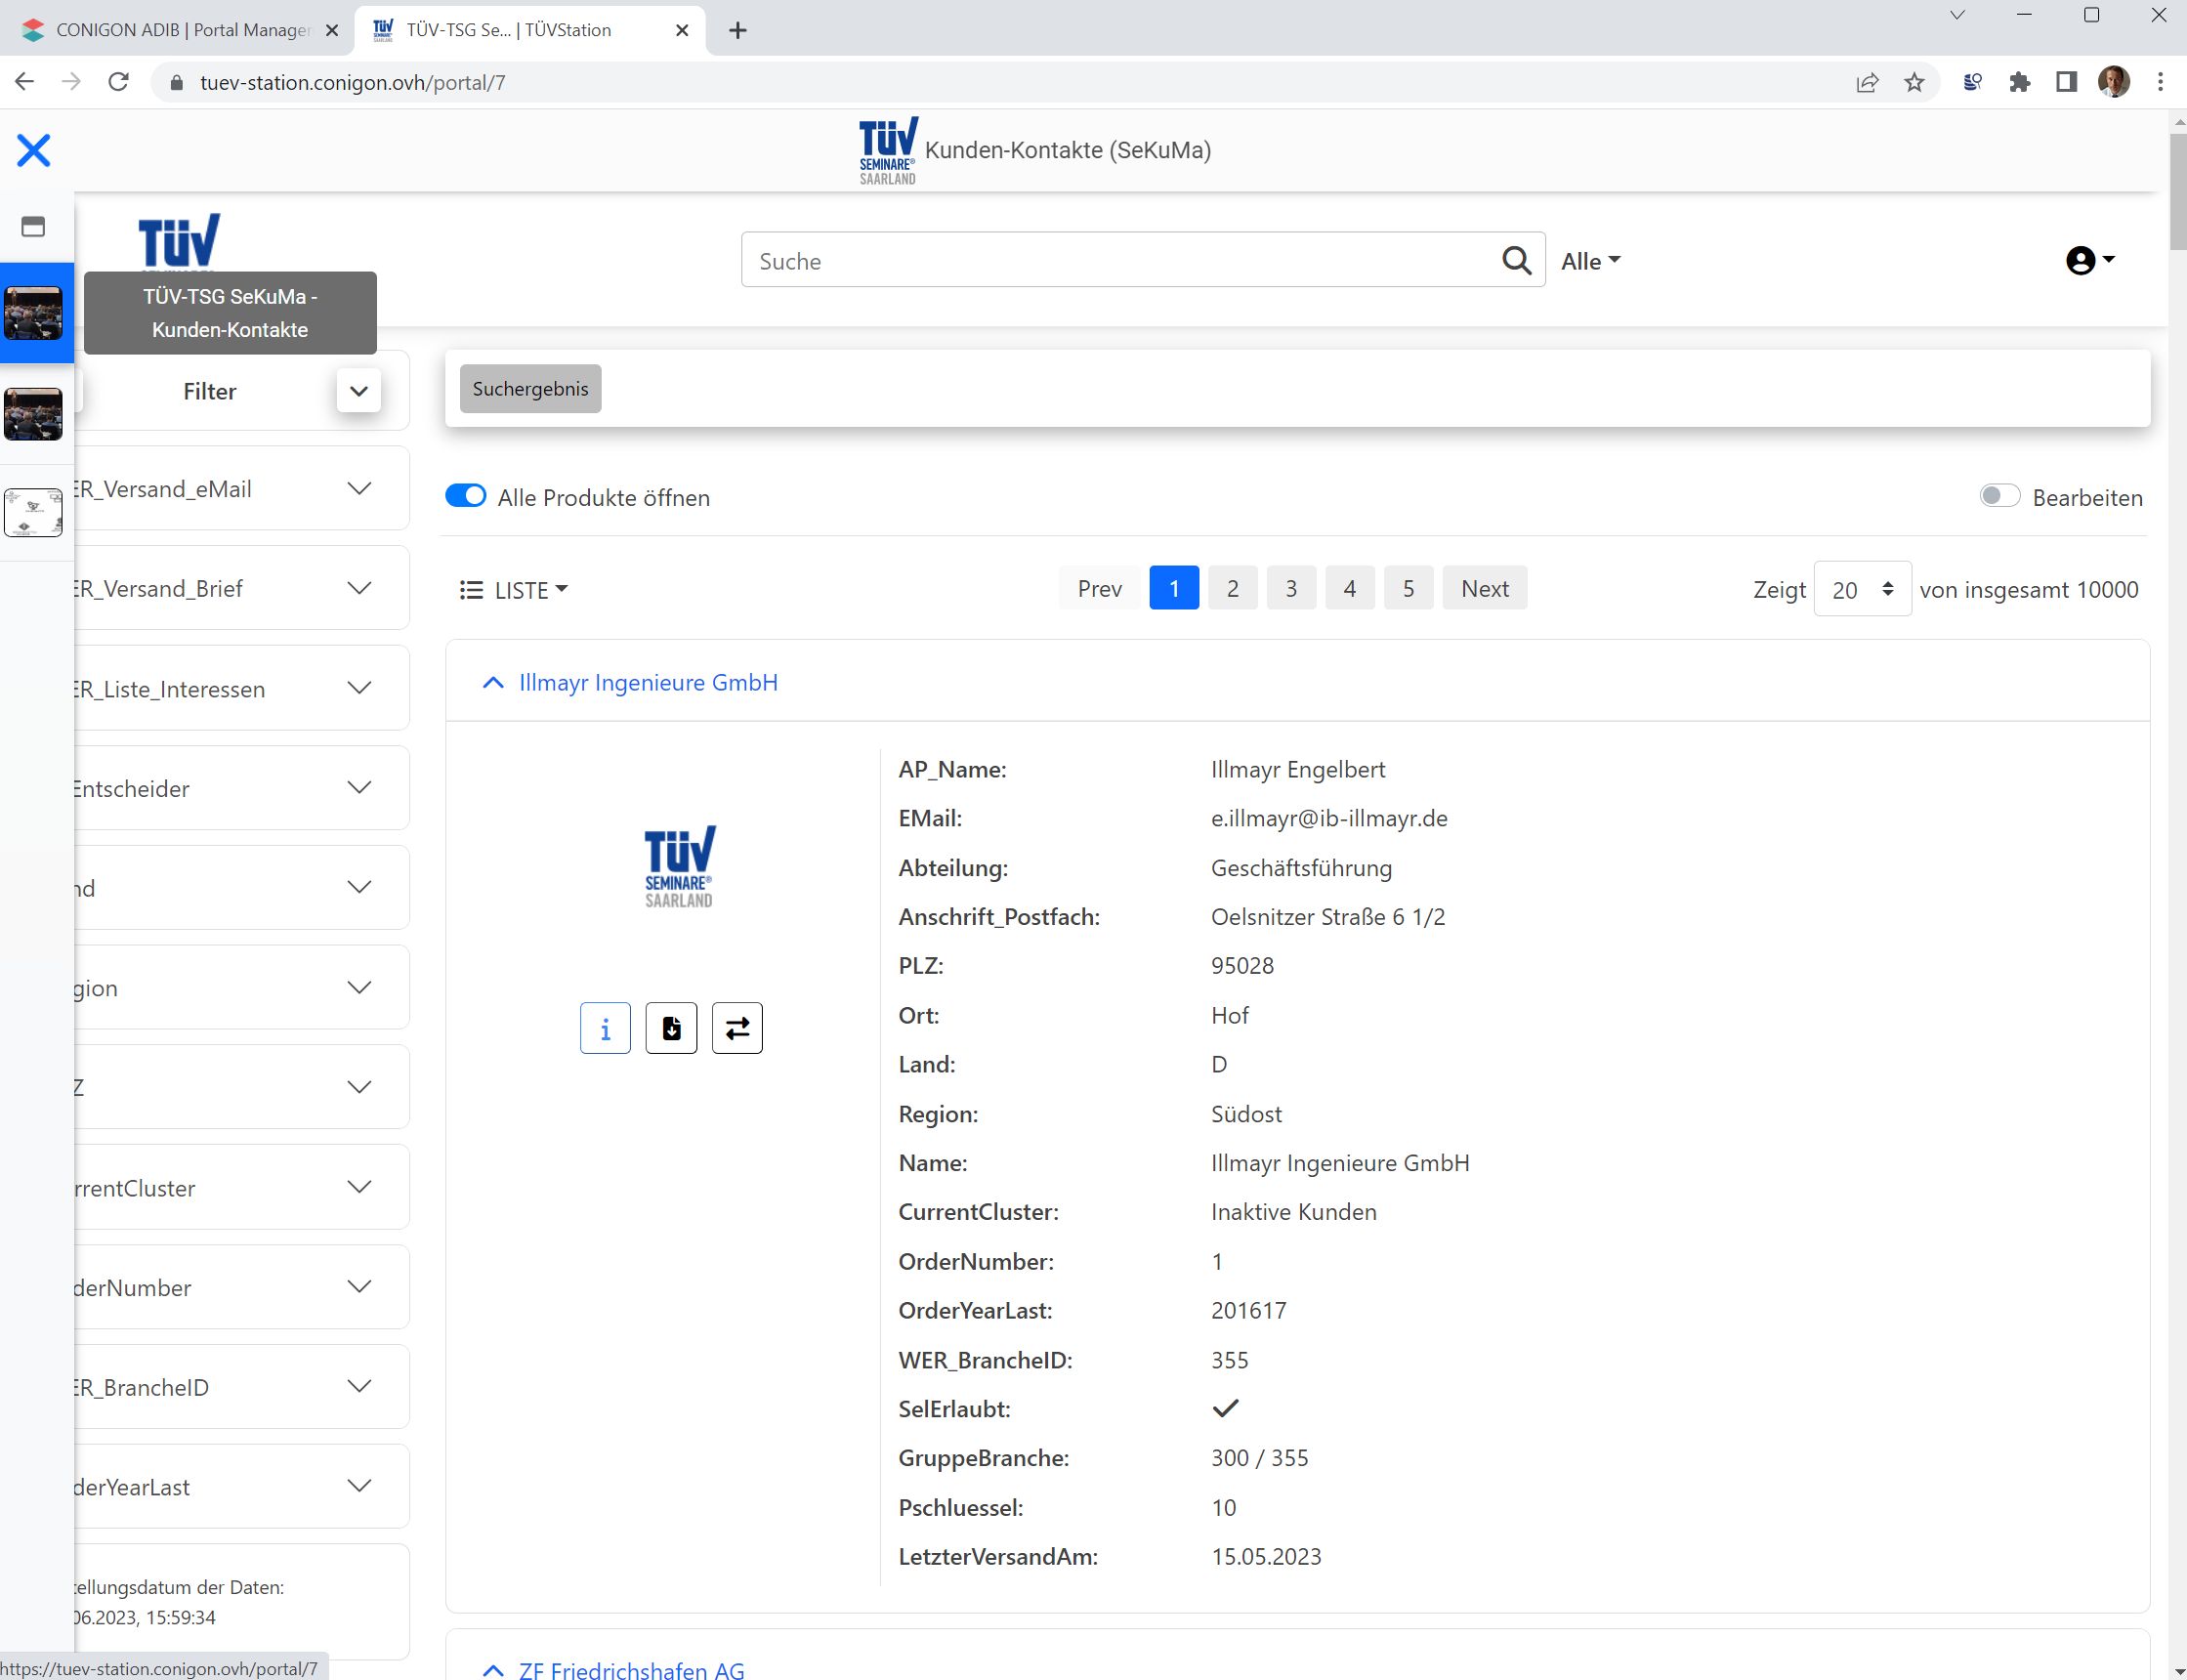Click the window panel icon in the left sidebar
This screenshot has height=1680, width=2187.
[33, 227]
